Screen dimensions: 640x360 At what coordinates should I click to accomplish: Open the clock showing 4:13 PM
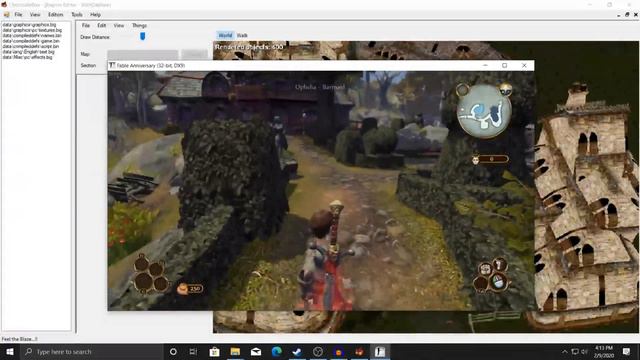[603, 351]
